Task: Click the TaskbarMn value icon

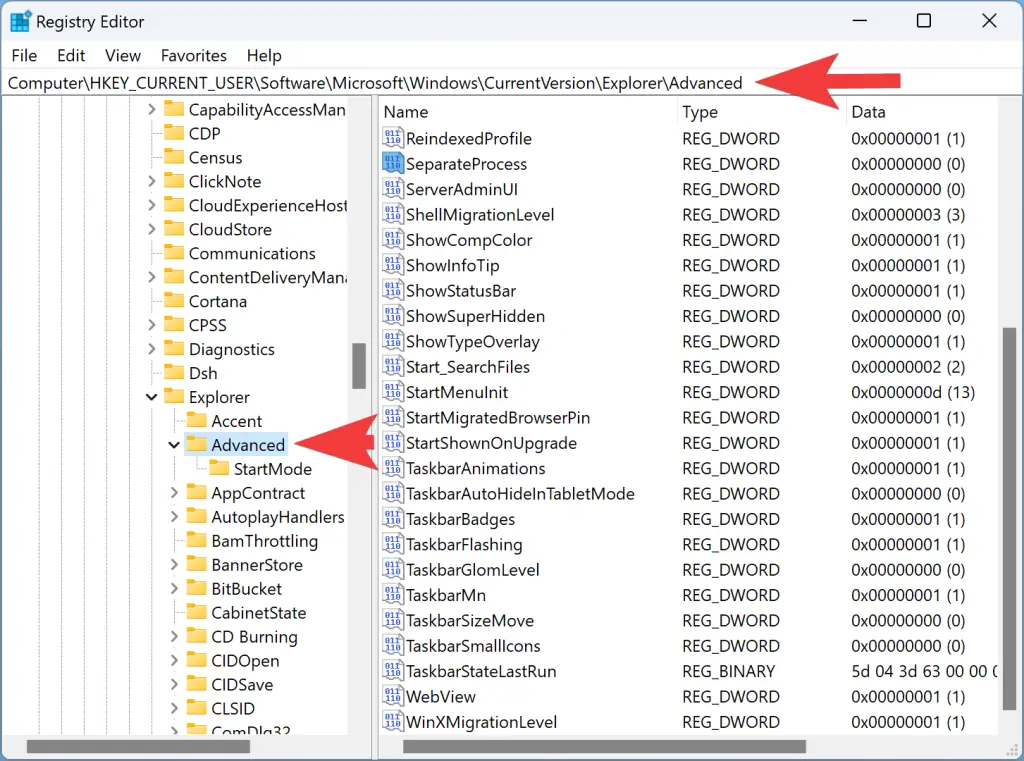Action: tap(392, 594)
